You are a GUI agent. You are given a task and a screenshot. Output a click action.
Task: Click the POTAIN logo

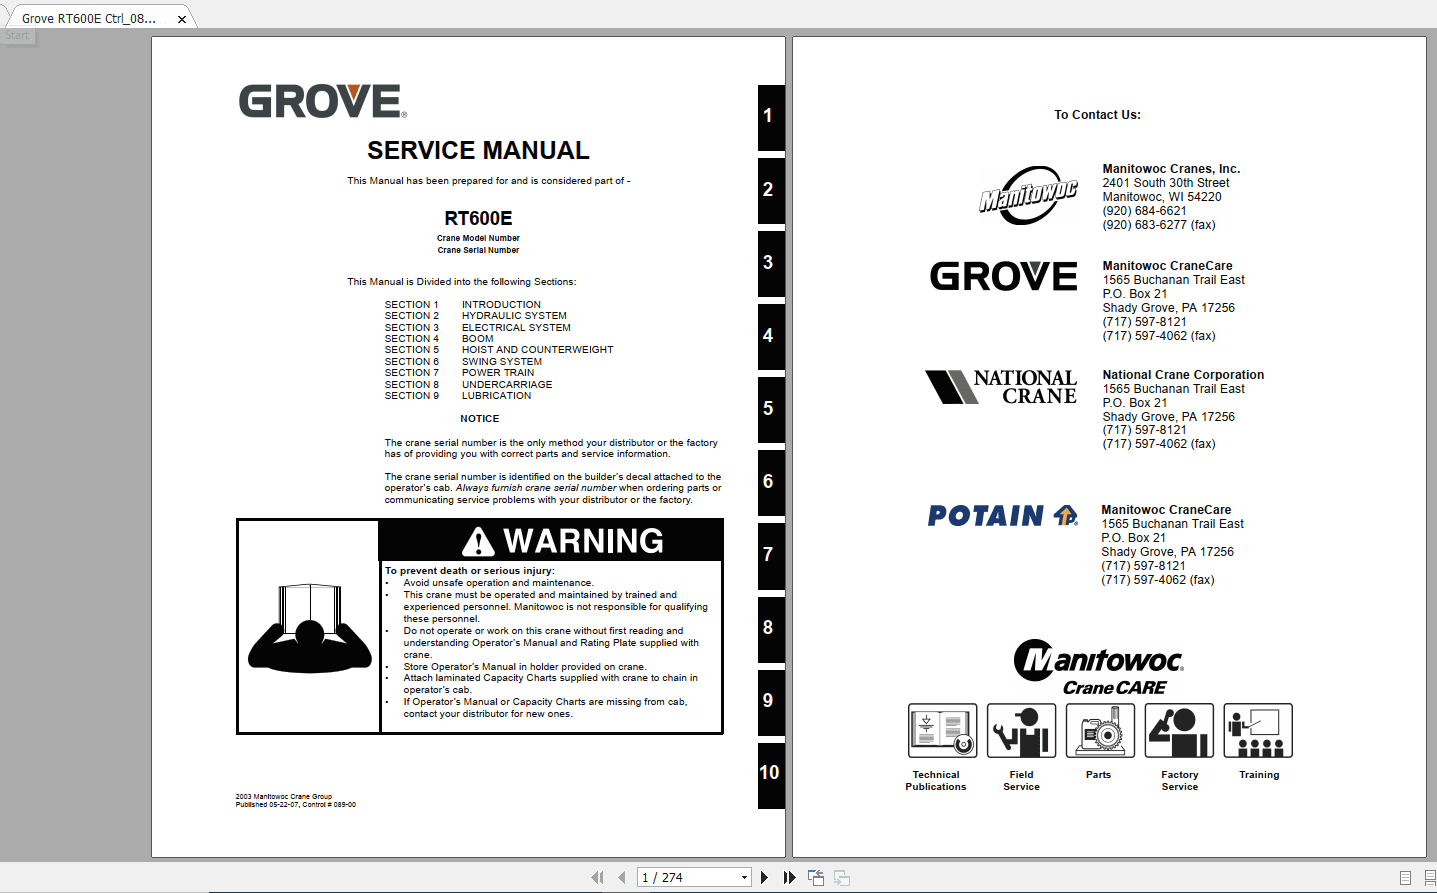(1001, 516)
